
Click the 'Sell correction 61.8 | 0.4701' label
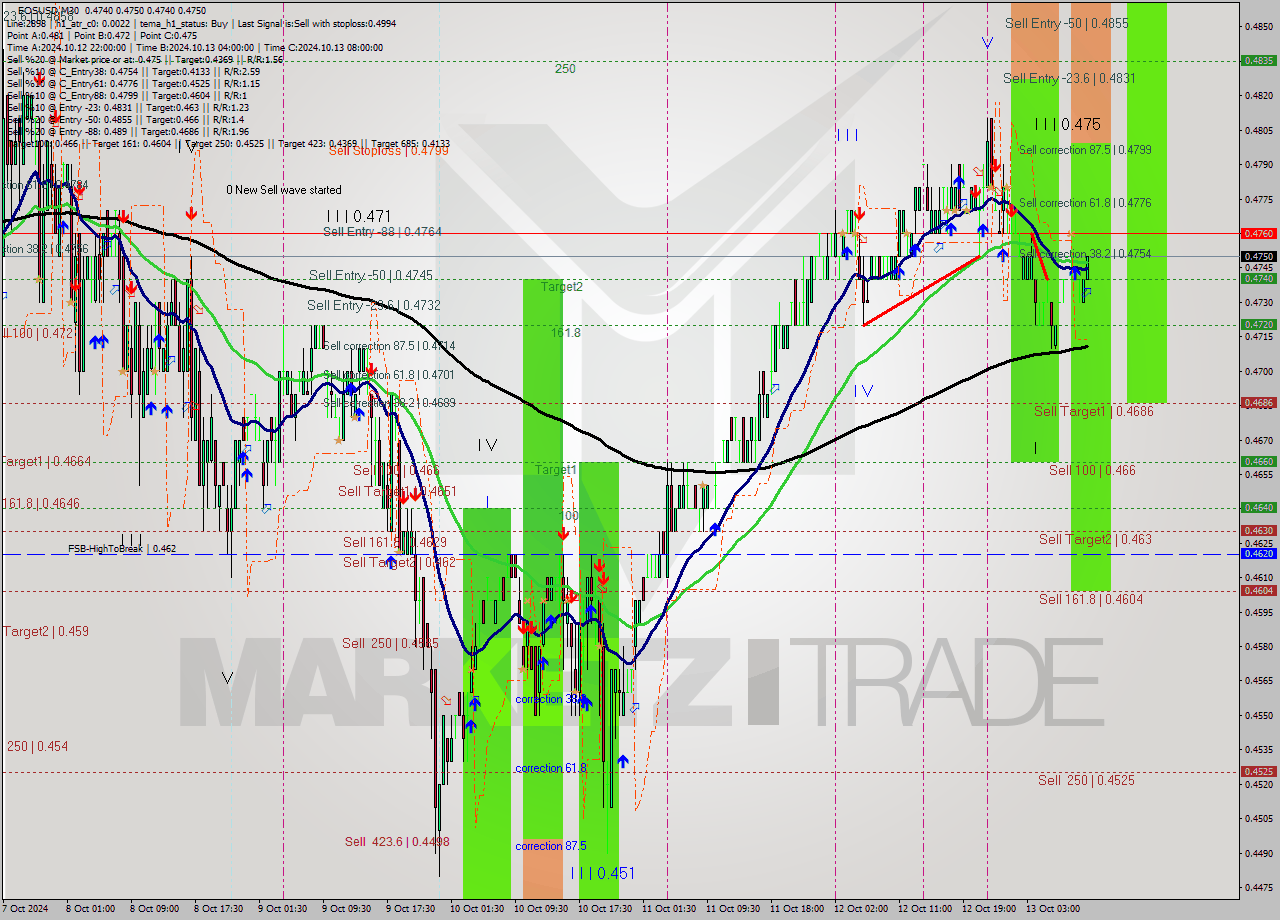click(x=388, y=375)
